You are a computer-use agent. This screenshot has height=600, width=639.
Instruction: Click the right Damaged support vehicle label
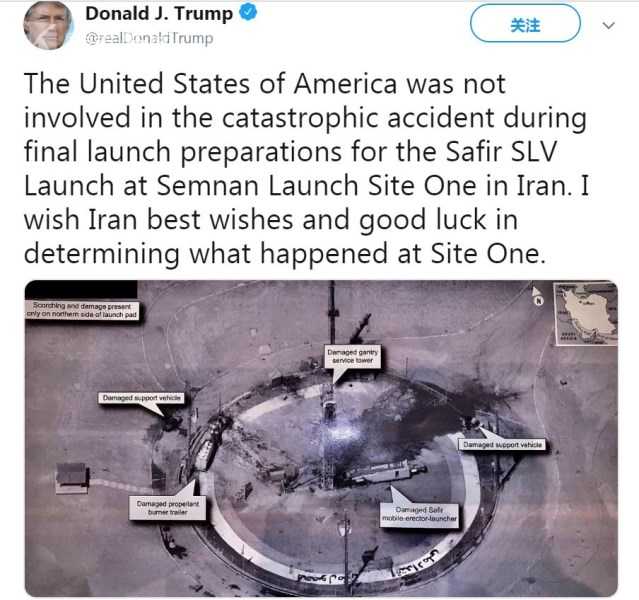[x=502, y=445]
